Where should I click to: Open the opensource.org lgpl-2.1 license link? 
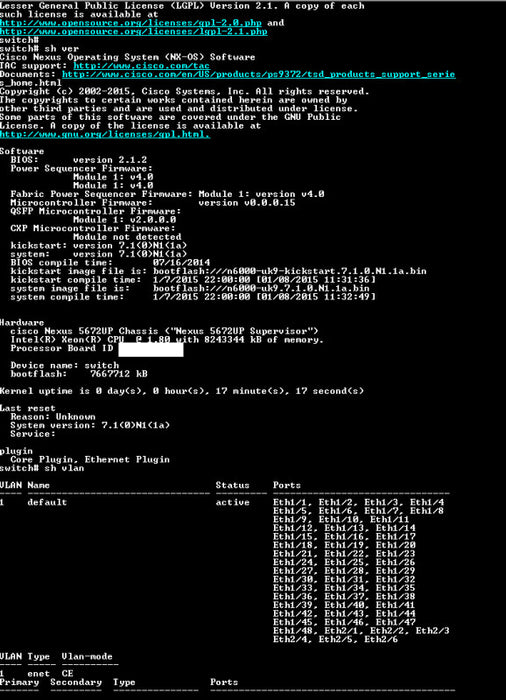click(x=134, y=32)
